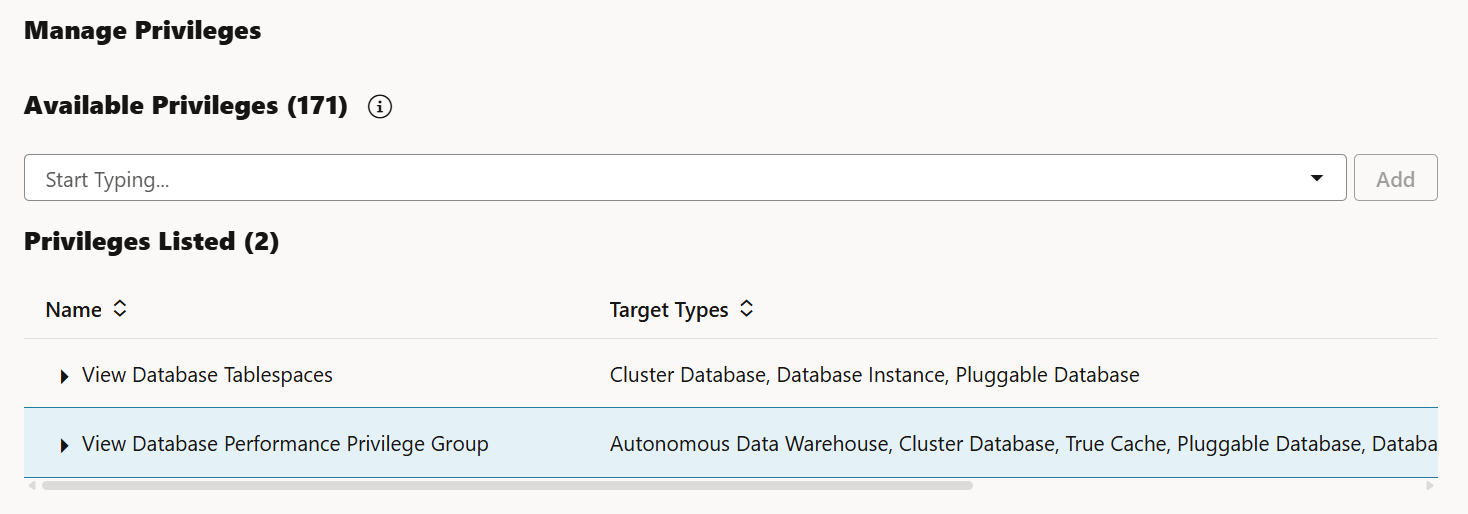Select View Database Performance Privilege Group name
The height and width of the screenshot is (514, 1468).
pyautogui.click(x=285, y=444)
